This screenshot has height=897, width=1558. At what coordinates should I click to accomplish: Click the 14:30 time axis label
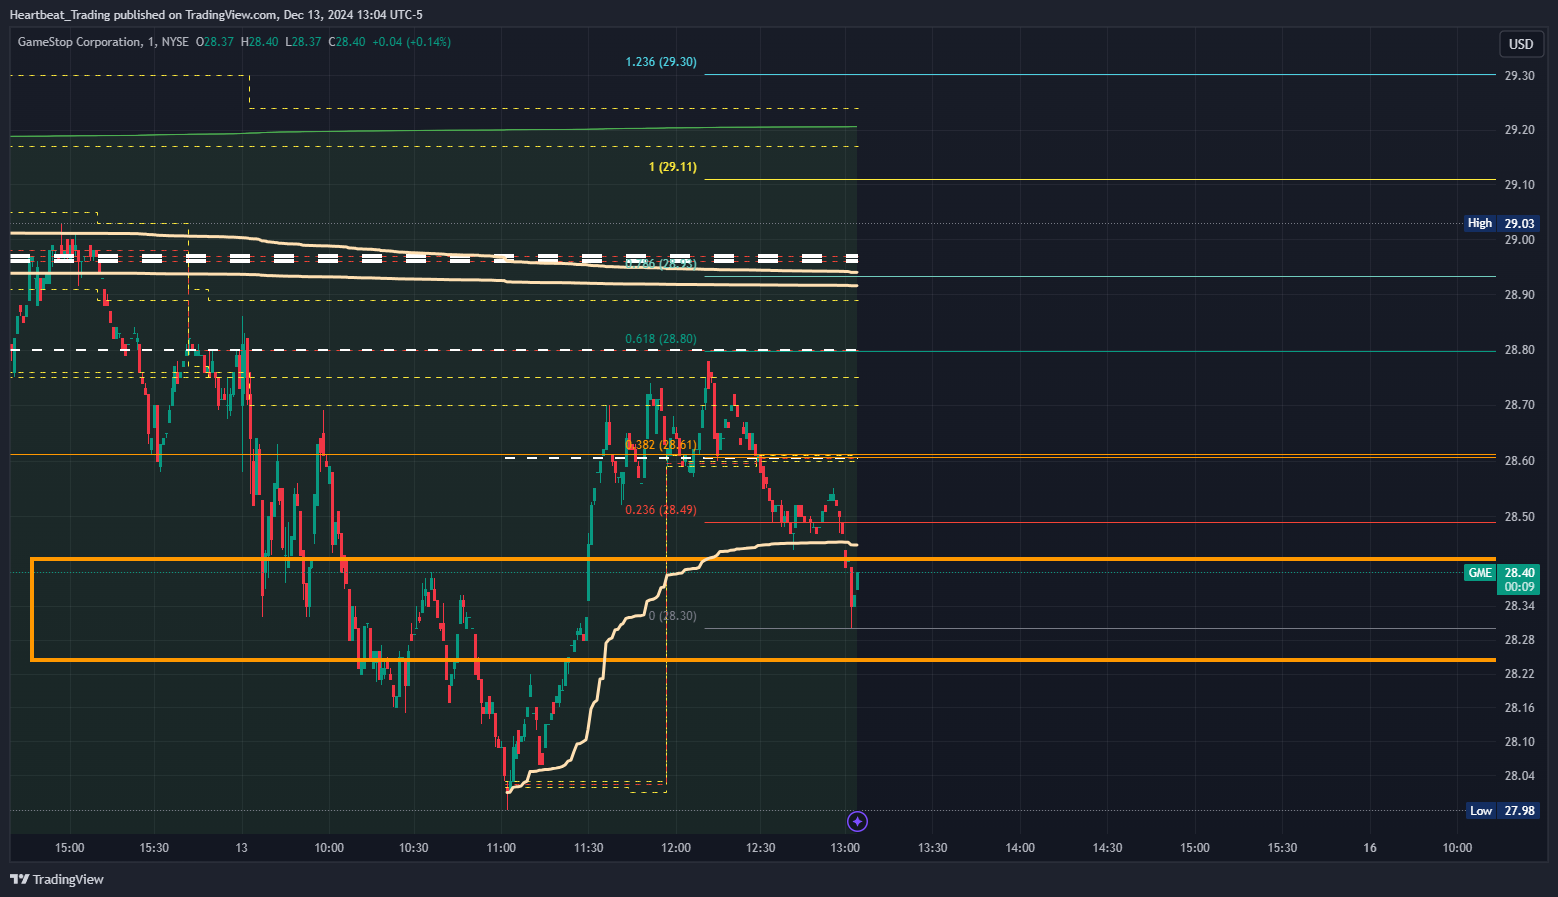1107,848
